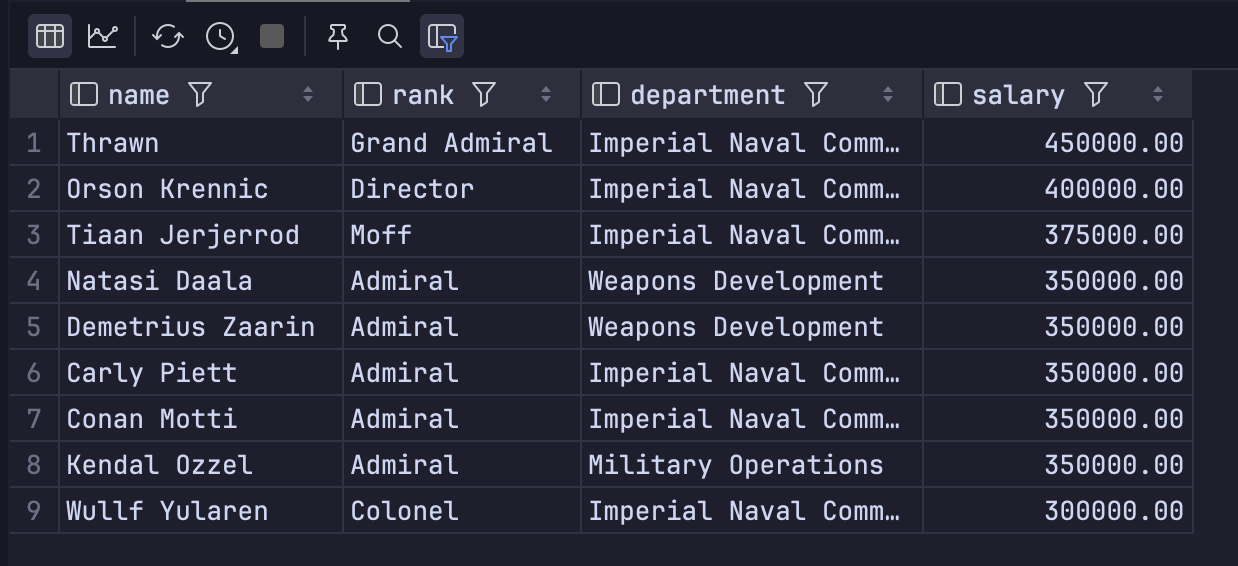Sort by the salary column arrows
This screenshot has height=566, width=1238.
pyautogui.click(x=1157, y=94)
